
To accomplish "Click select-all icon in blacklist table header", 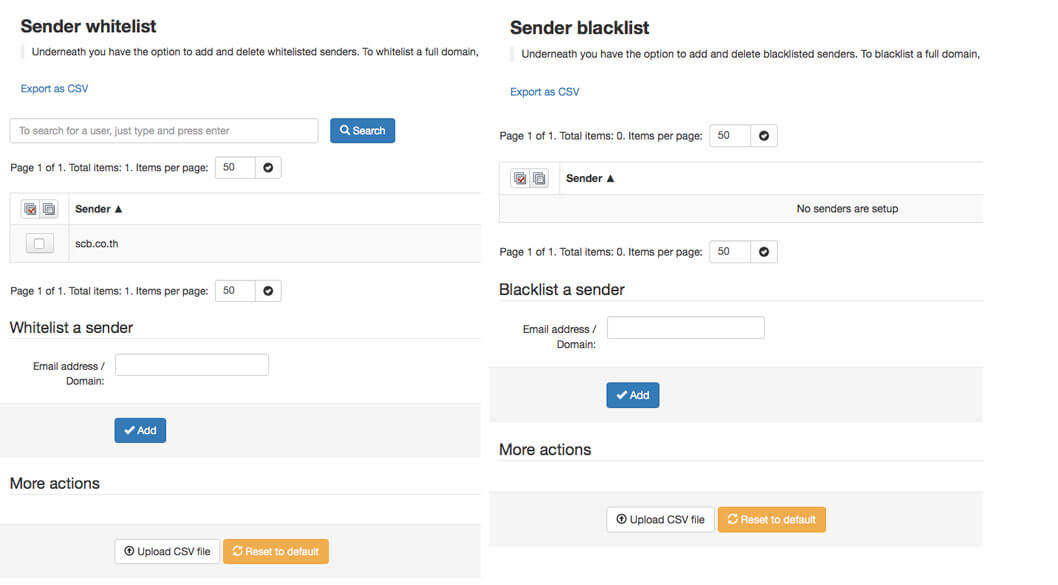I will pos(520,178).
